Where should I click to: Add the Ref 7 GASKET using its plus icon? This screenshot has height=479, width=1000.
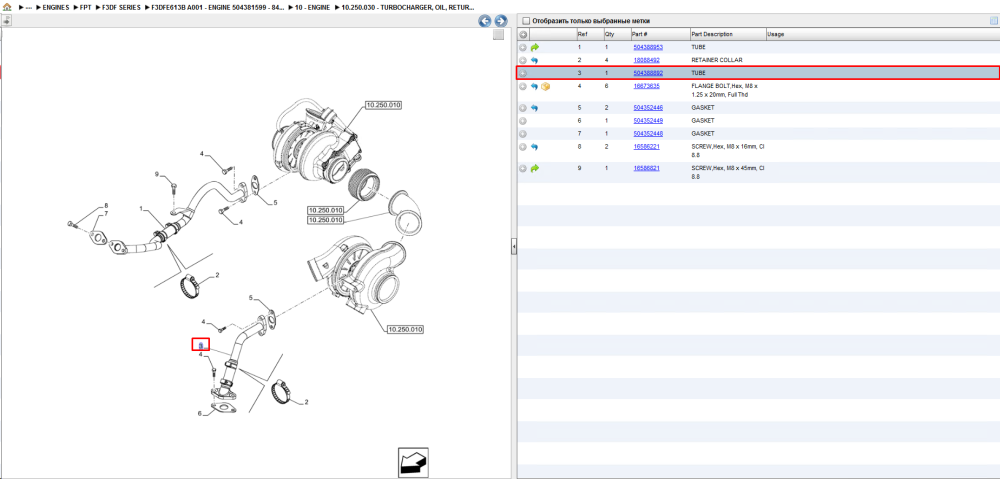coord(523,134)
